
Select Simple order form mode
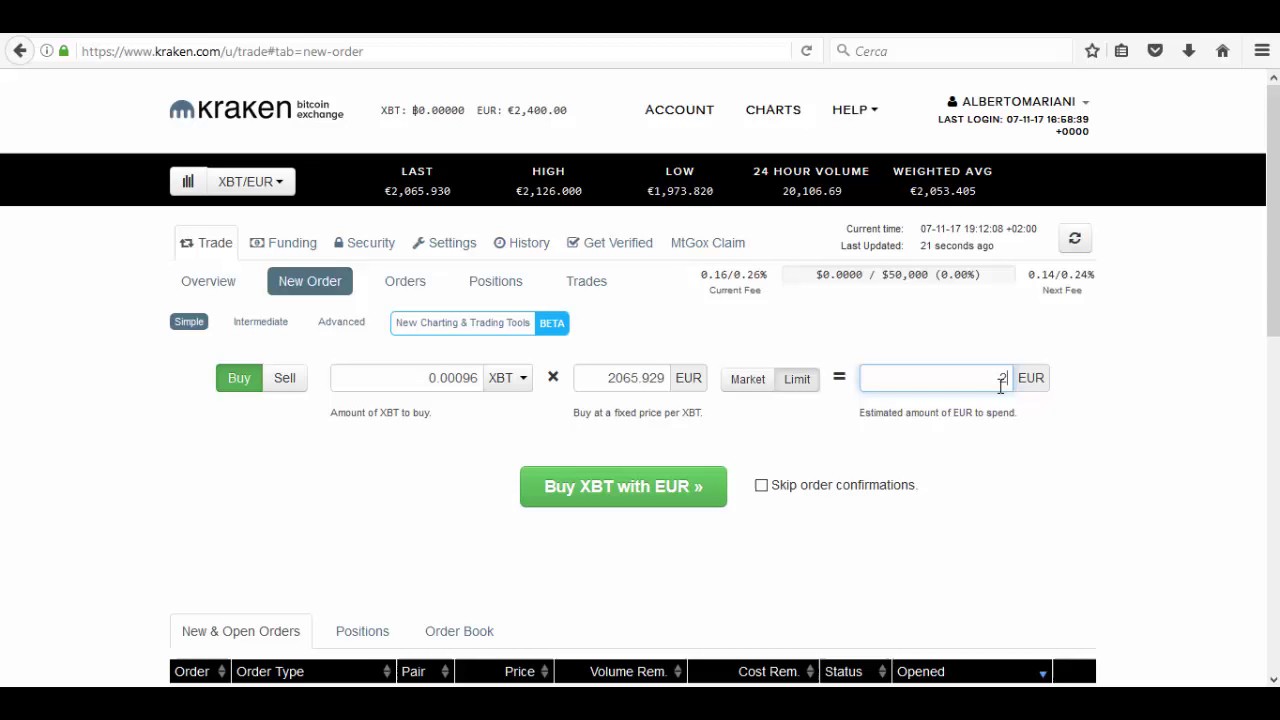(x=189, y=322)
